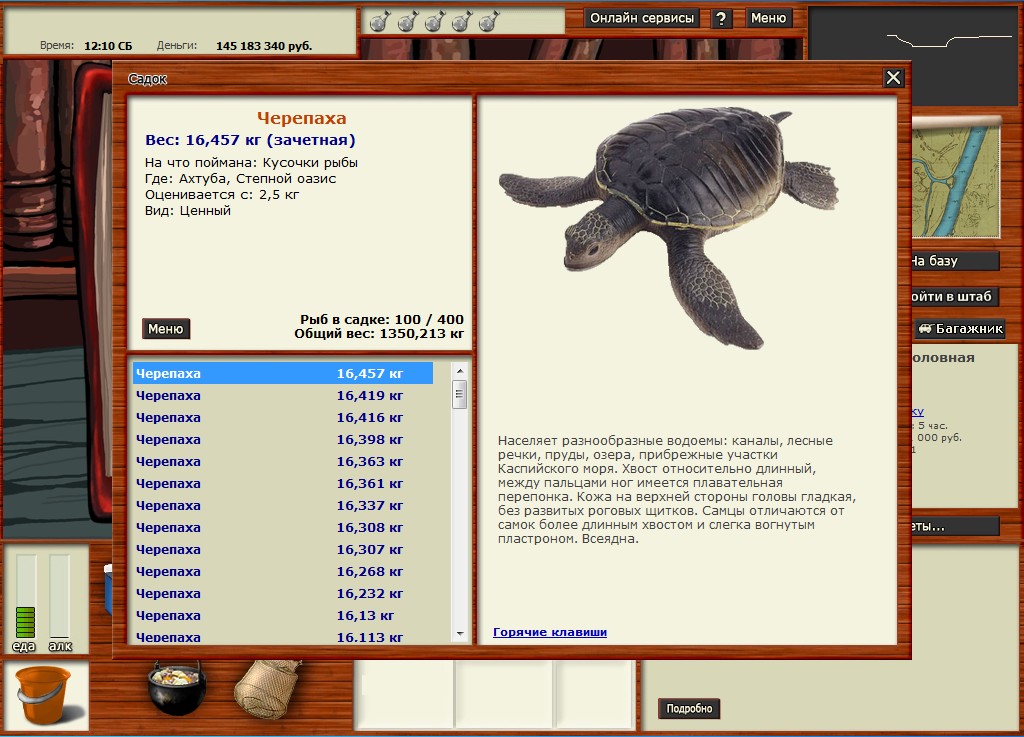Click the question mark help button
Screen dimensions: 1024x737
[x=721, y=18]
